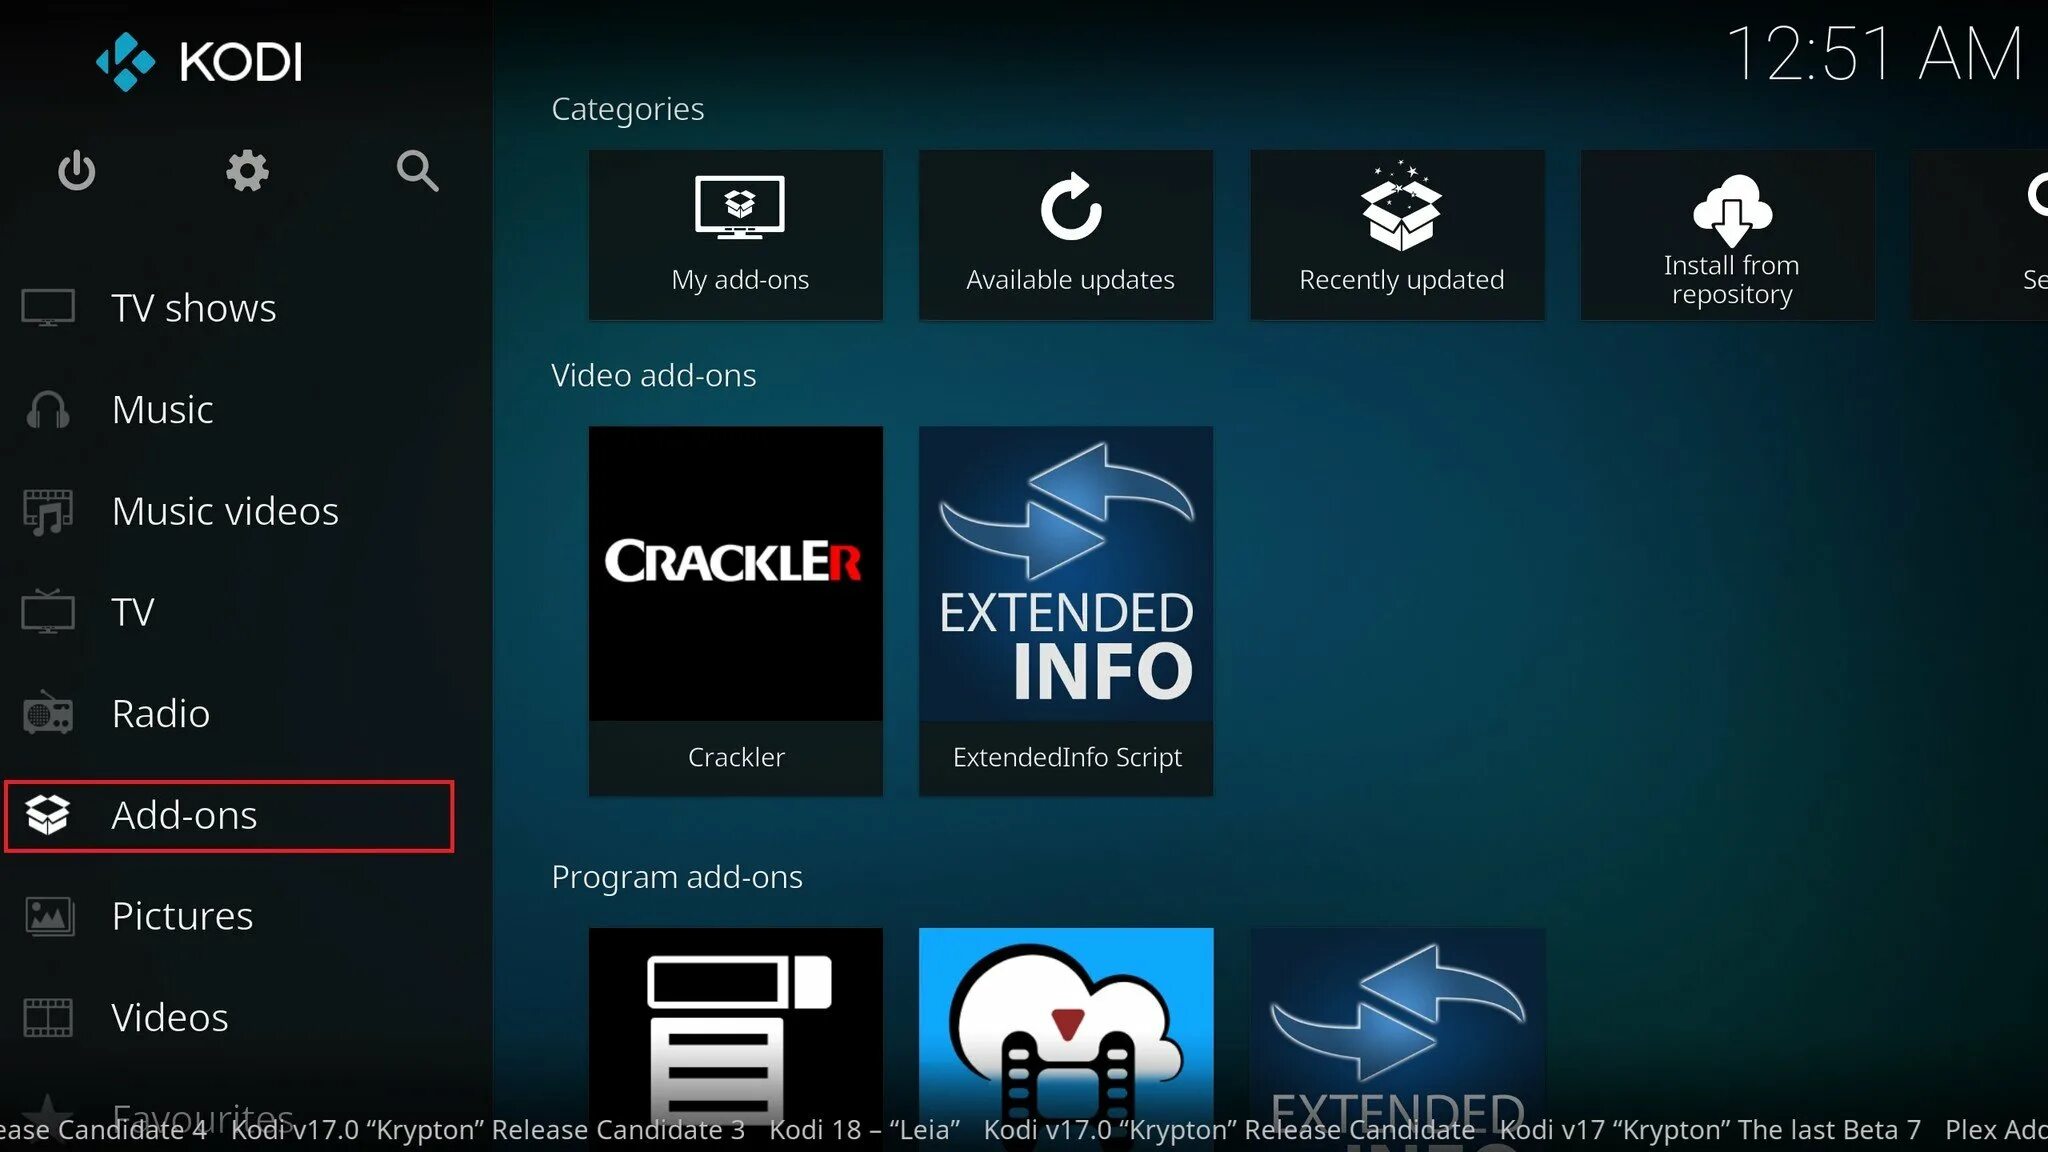Viewport: 2048px width, 1152px height.
Task: Click the Program add-ons heading
Action: 677,877
